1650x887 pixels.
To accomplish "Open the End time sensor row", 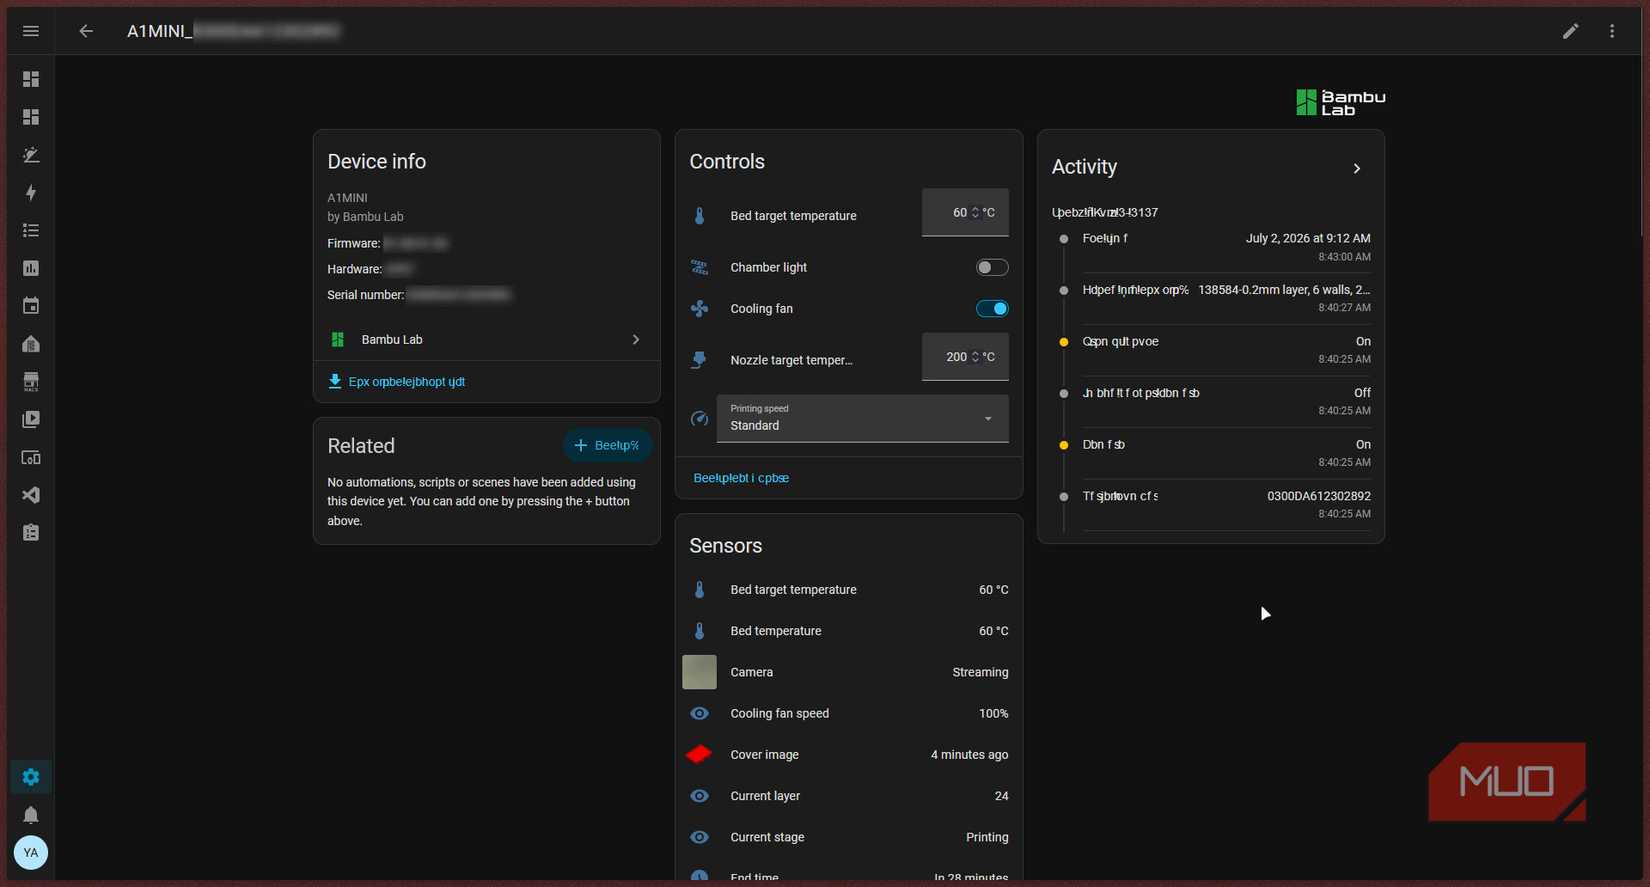I will 849,873.
